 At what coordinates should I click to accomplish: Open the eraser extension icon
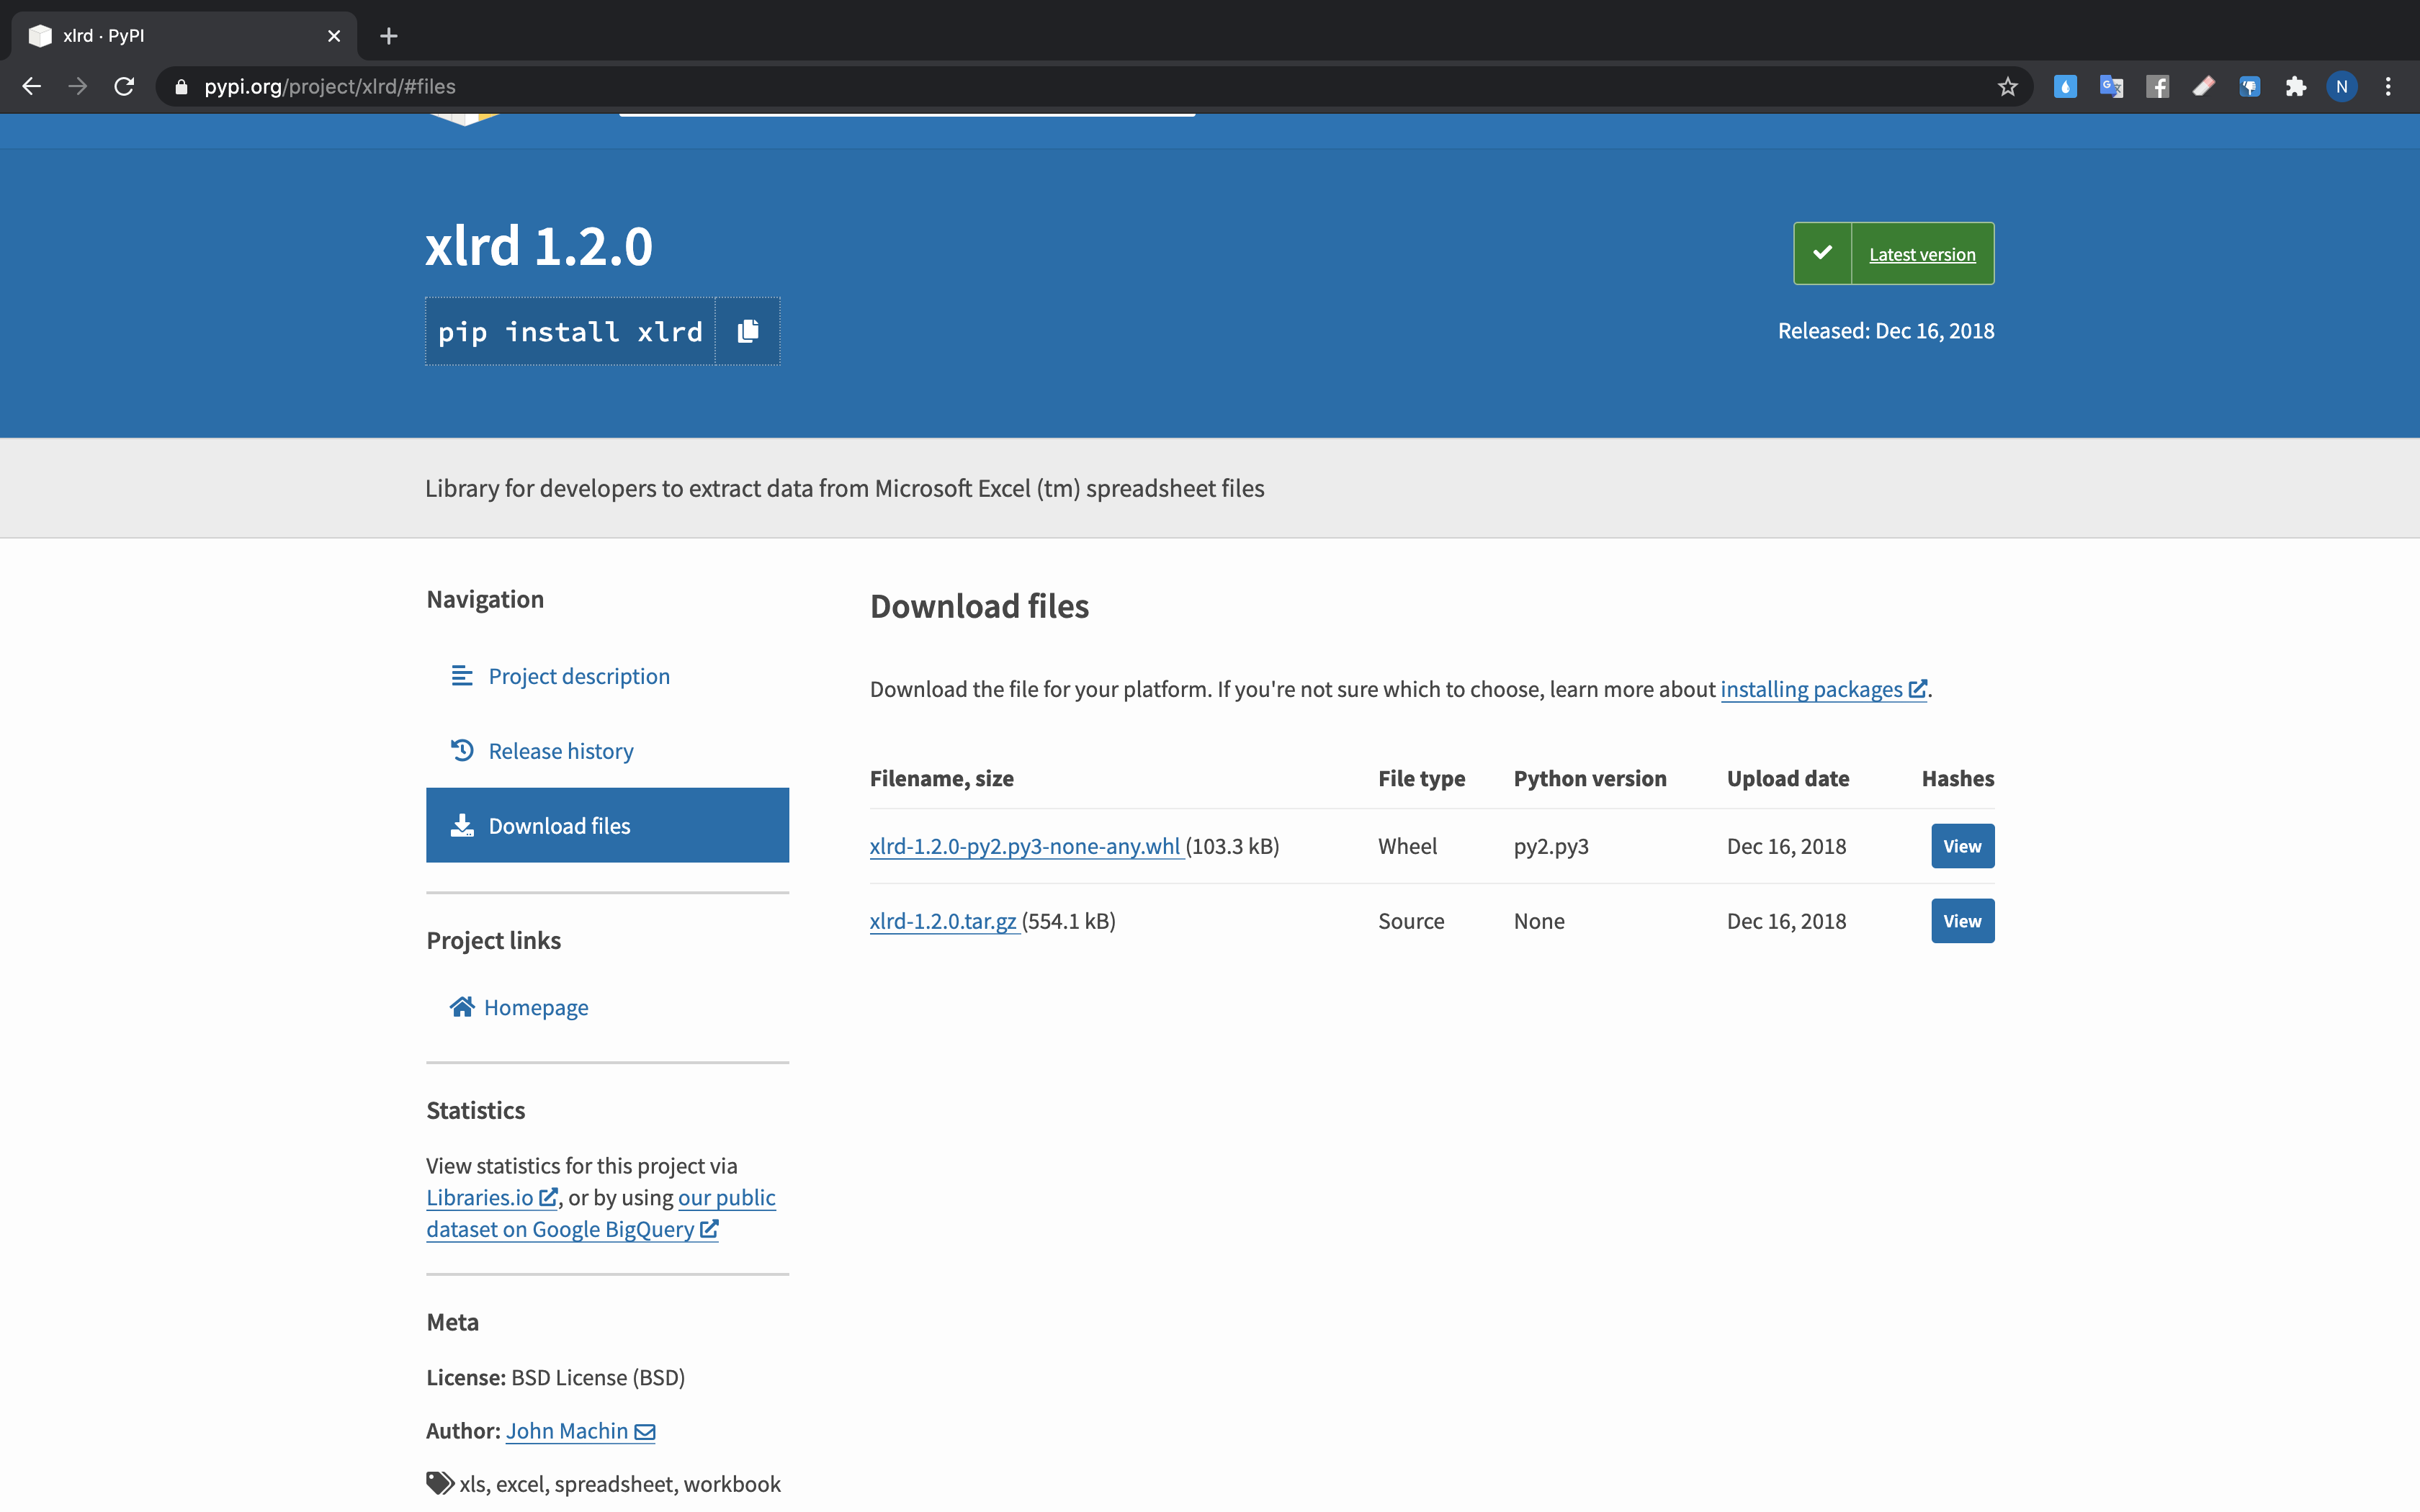(2204, 87)
